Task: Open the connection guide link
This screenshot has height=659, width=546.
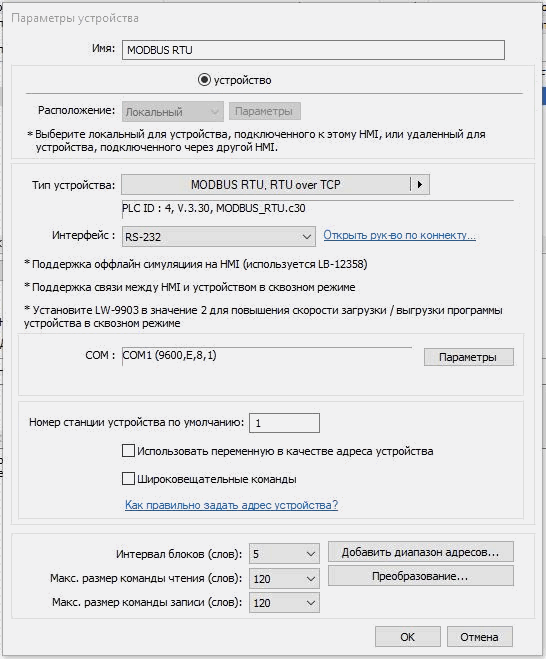Action: tap(399, 235)
